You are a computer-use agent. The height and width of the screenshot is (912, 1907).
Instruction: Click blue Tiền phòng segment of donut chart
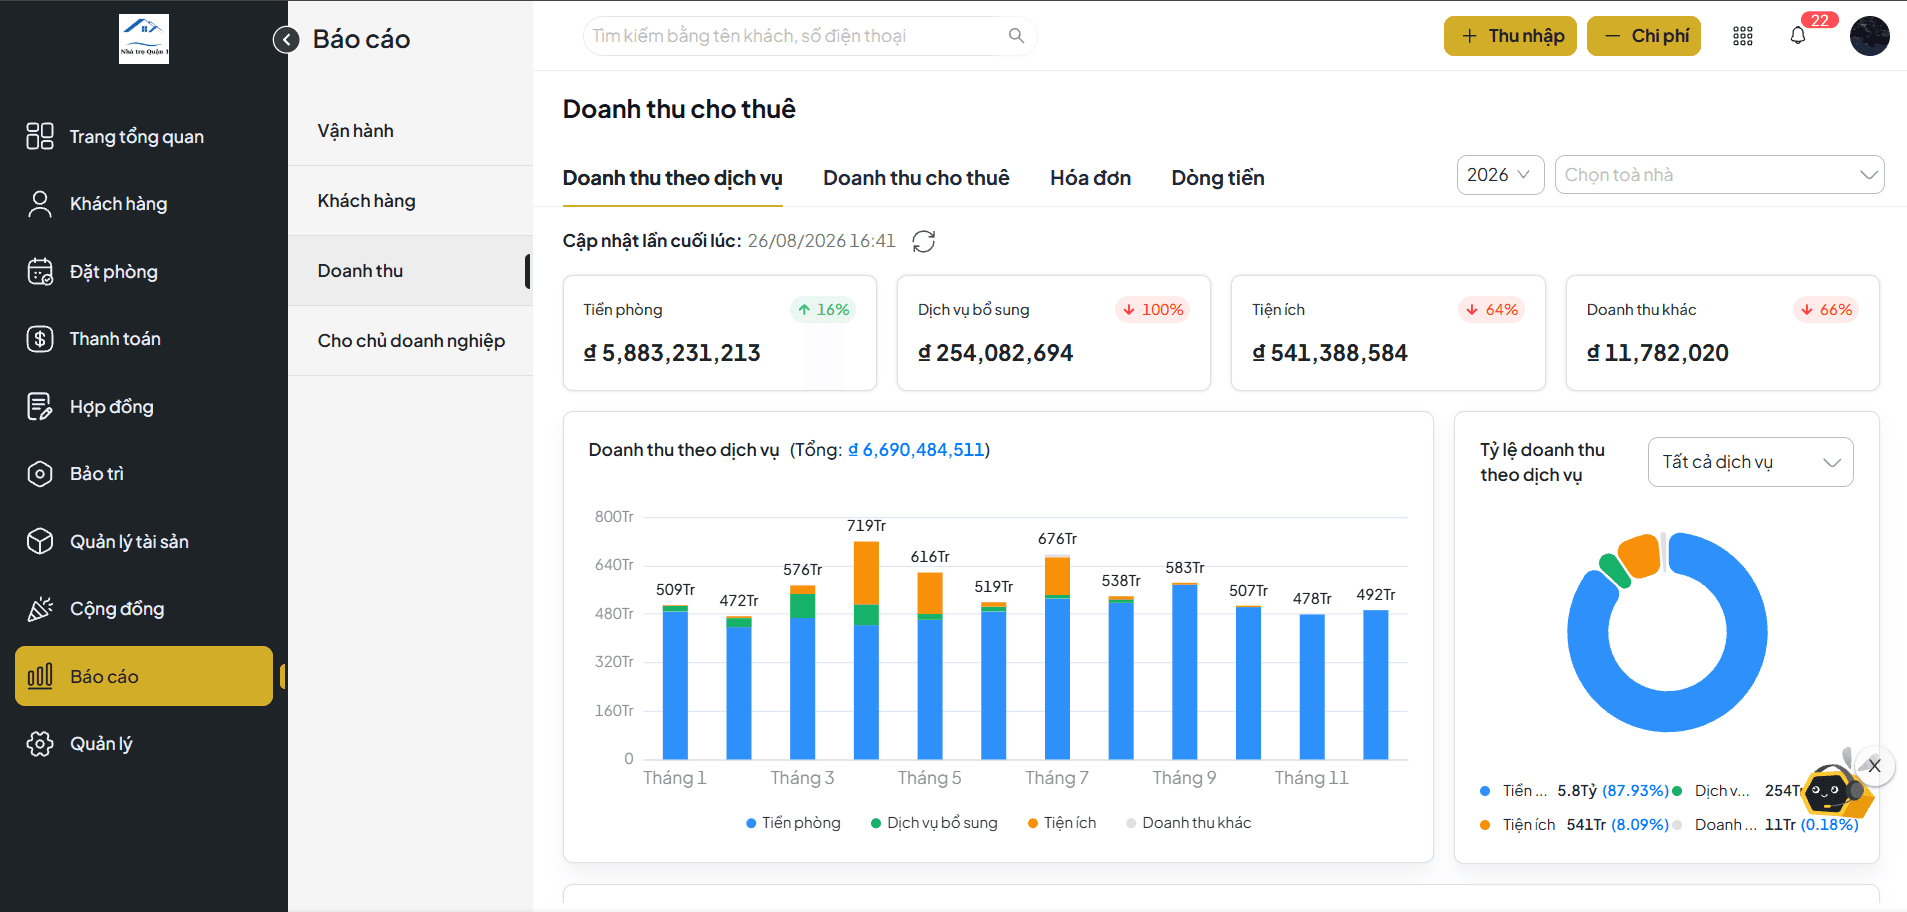pos(1667,712)
